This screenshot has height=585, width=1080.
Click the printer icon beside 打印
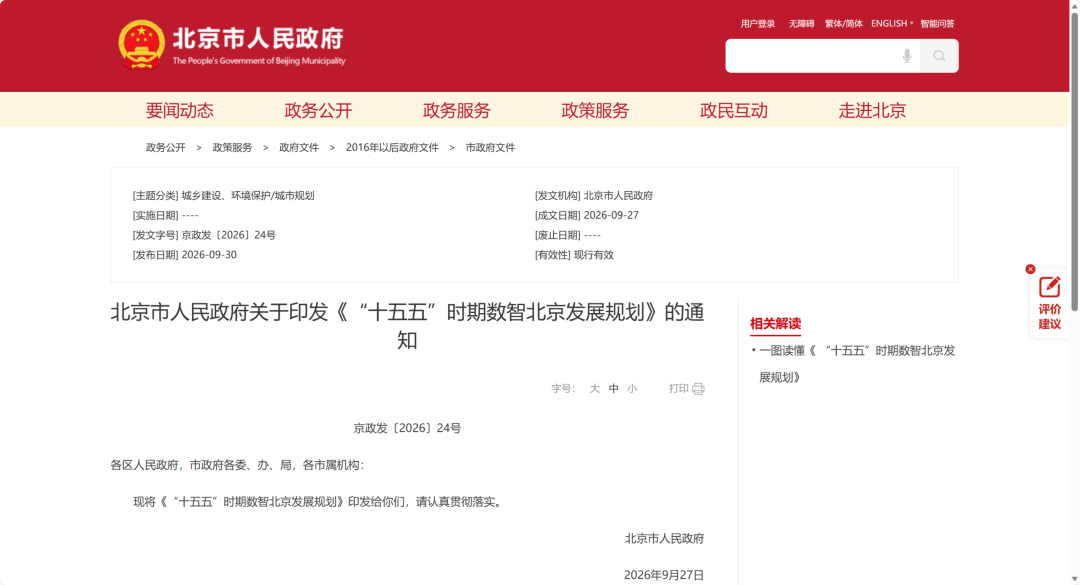click(698, 389)
